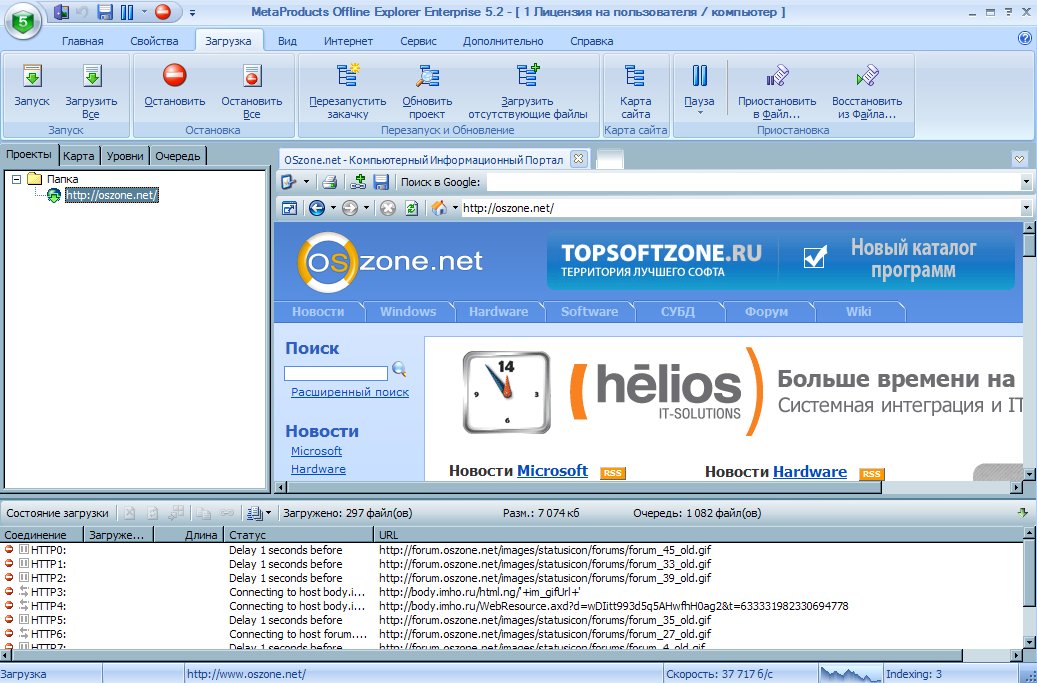Select the http://oszone.net/ project in tree
1037x683 pixels.
click(111, 195)
